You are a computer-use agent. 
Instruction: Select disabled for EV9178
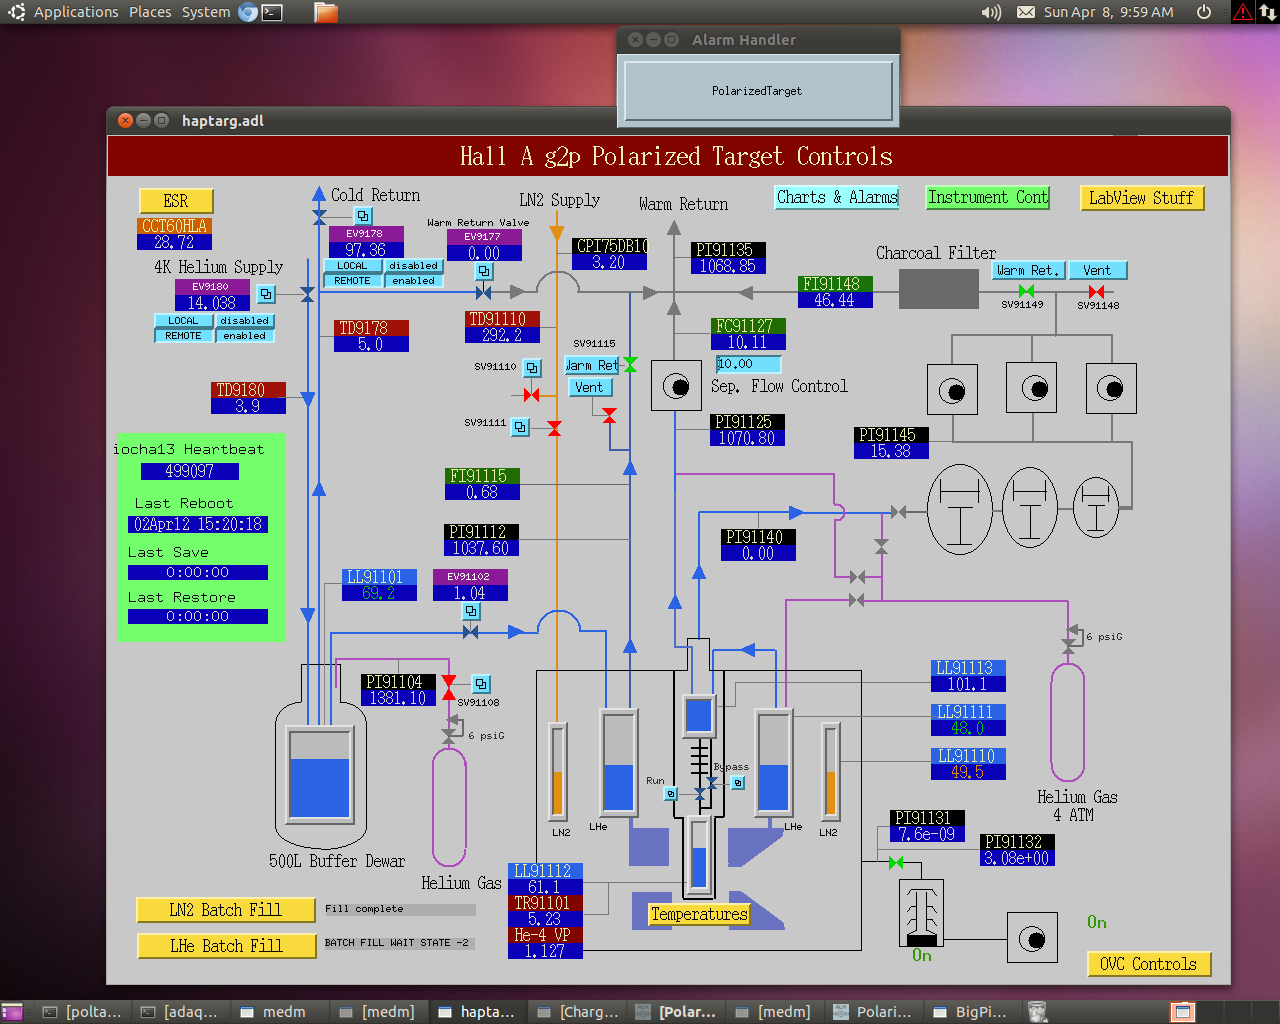click(x=414, y=266)
